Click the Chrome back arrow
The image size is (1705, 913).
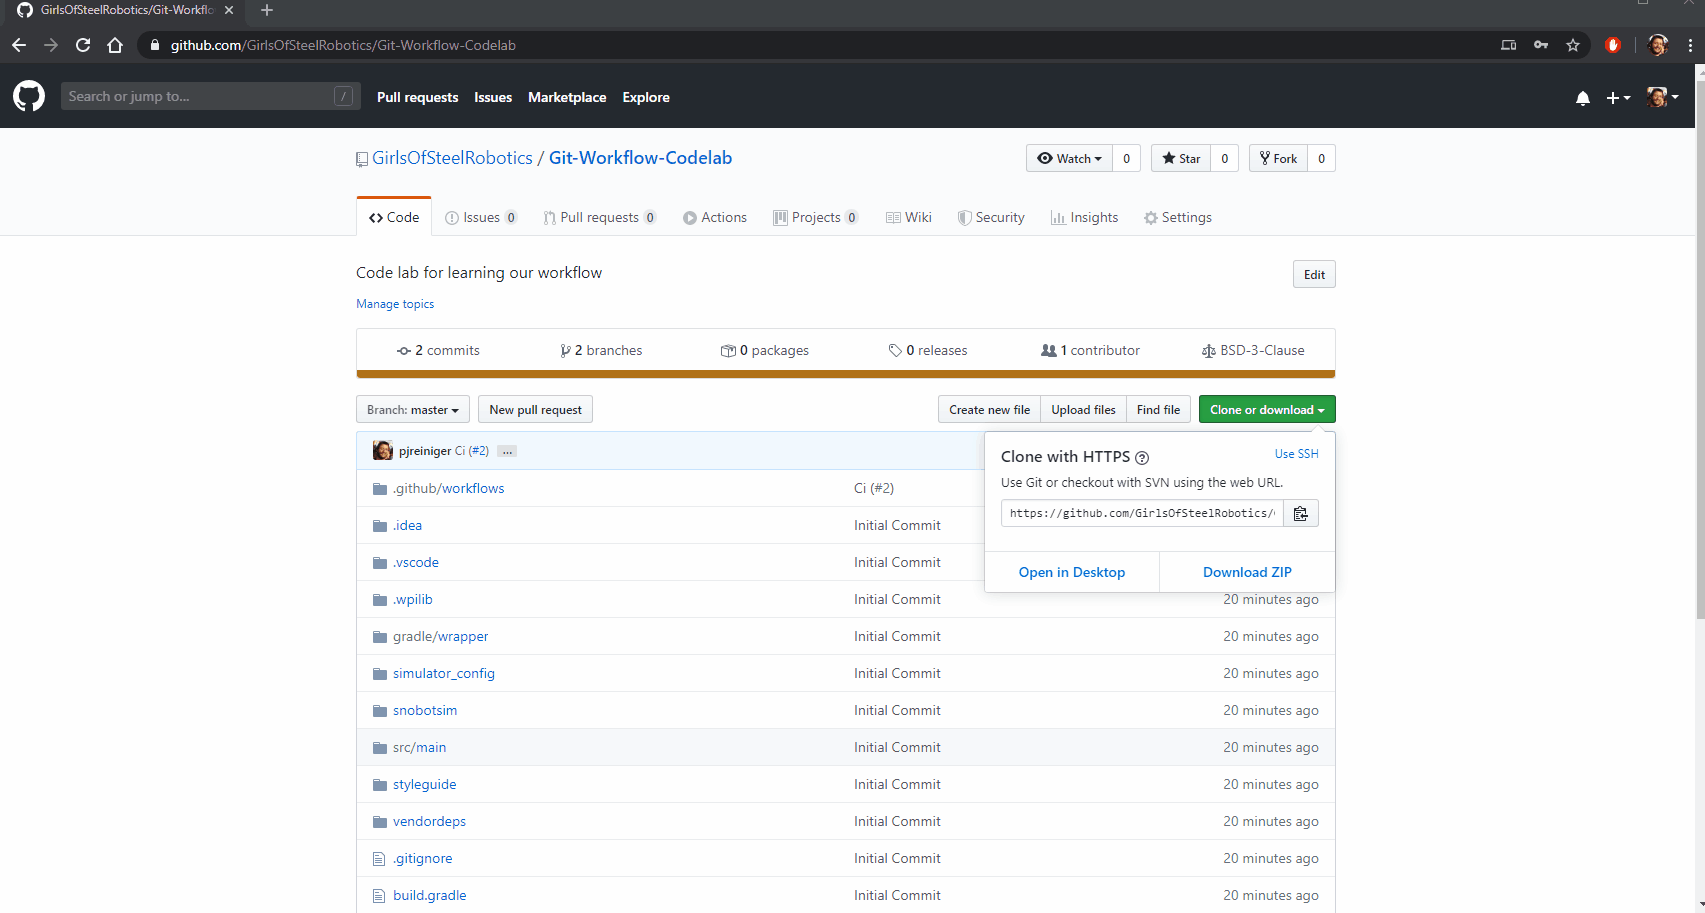[19, 45]
